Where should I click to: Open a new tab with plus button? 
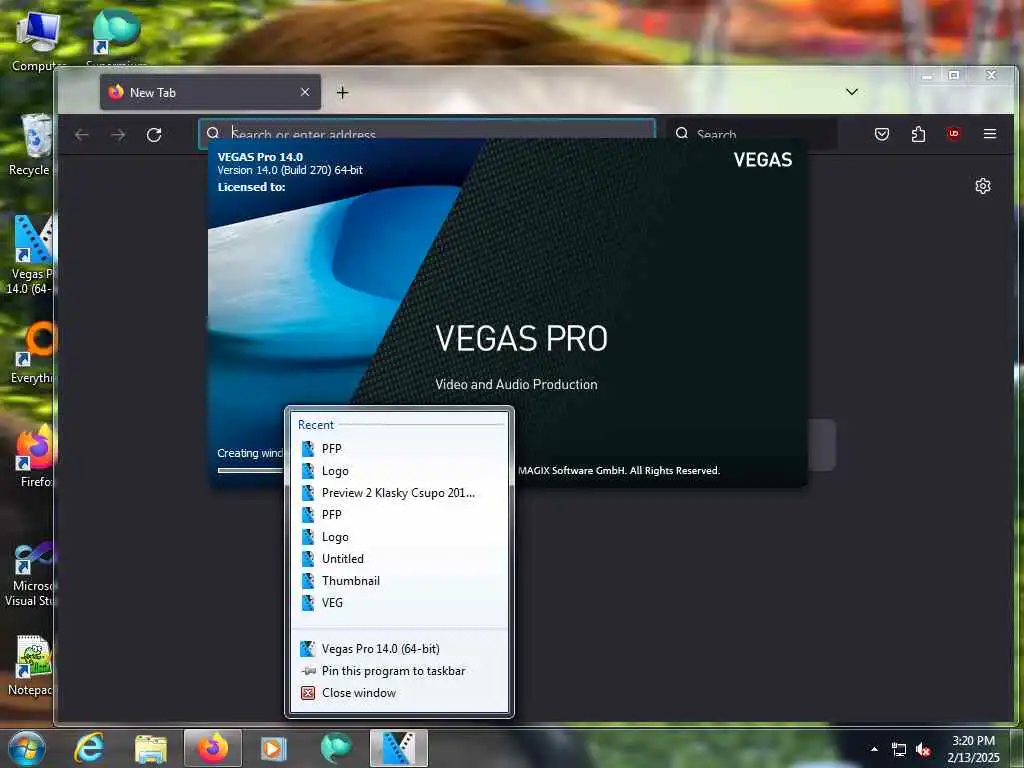coord(342,93)
